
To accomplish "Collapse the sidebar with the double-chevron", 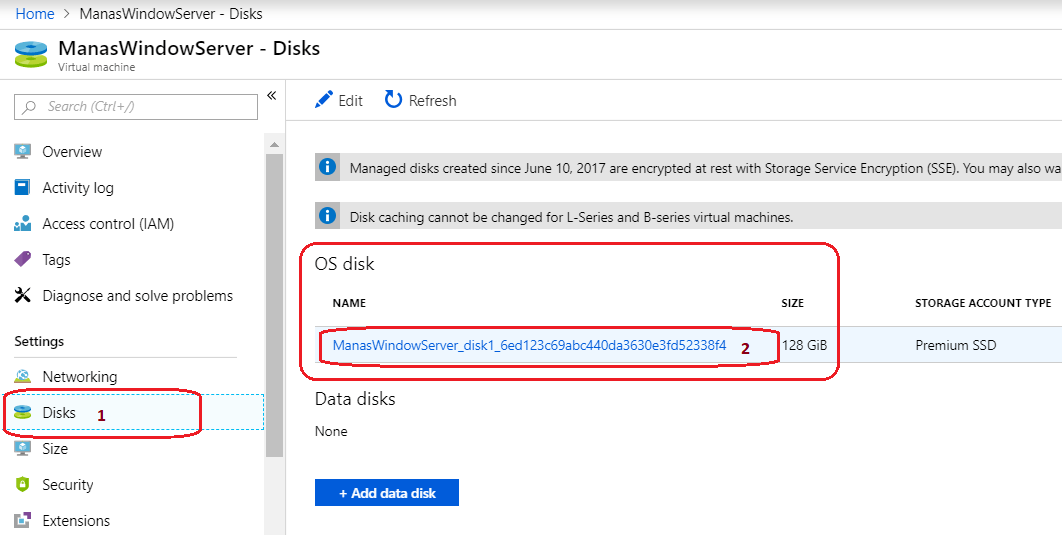I will [x=272, y=95].
